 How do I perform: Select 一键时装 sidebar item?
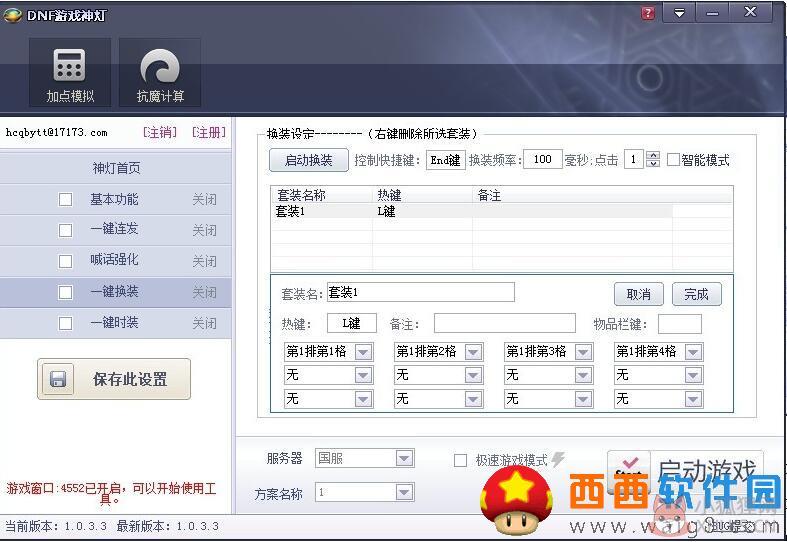click(114, 322)
